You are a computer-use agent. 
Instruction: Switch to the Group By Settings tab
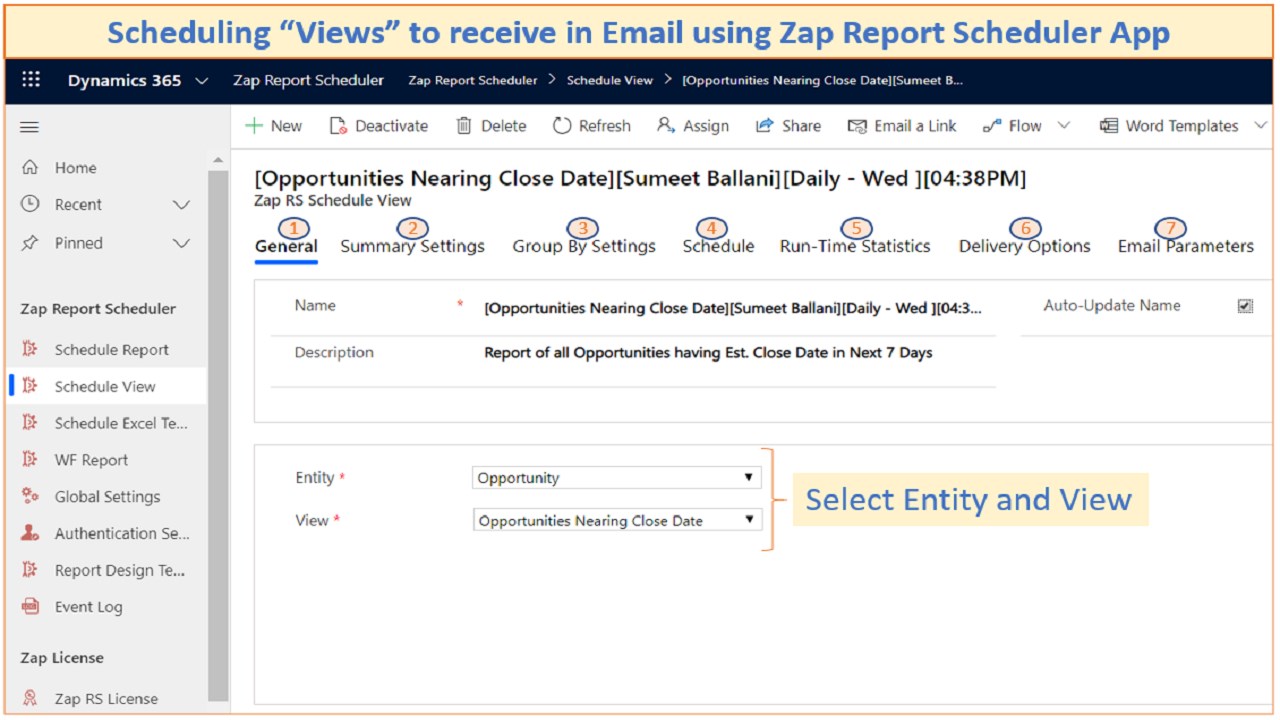pyautogui.click(x=584, y=246)
